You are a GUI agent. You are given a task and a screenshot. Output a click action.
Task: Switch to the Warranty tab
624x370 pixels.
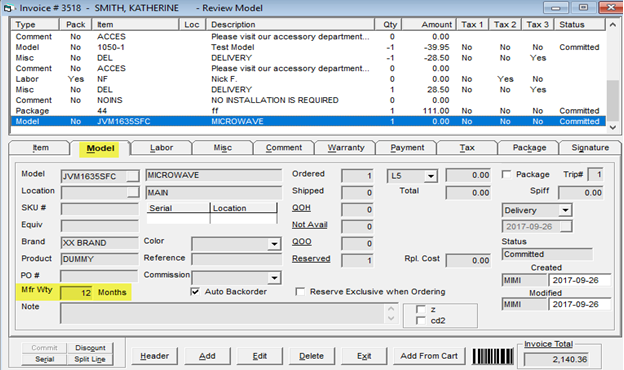pyautogui.click(x=346, y=148)
